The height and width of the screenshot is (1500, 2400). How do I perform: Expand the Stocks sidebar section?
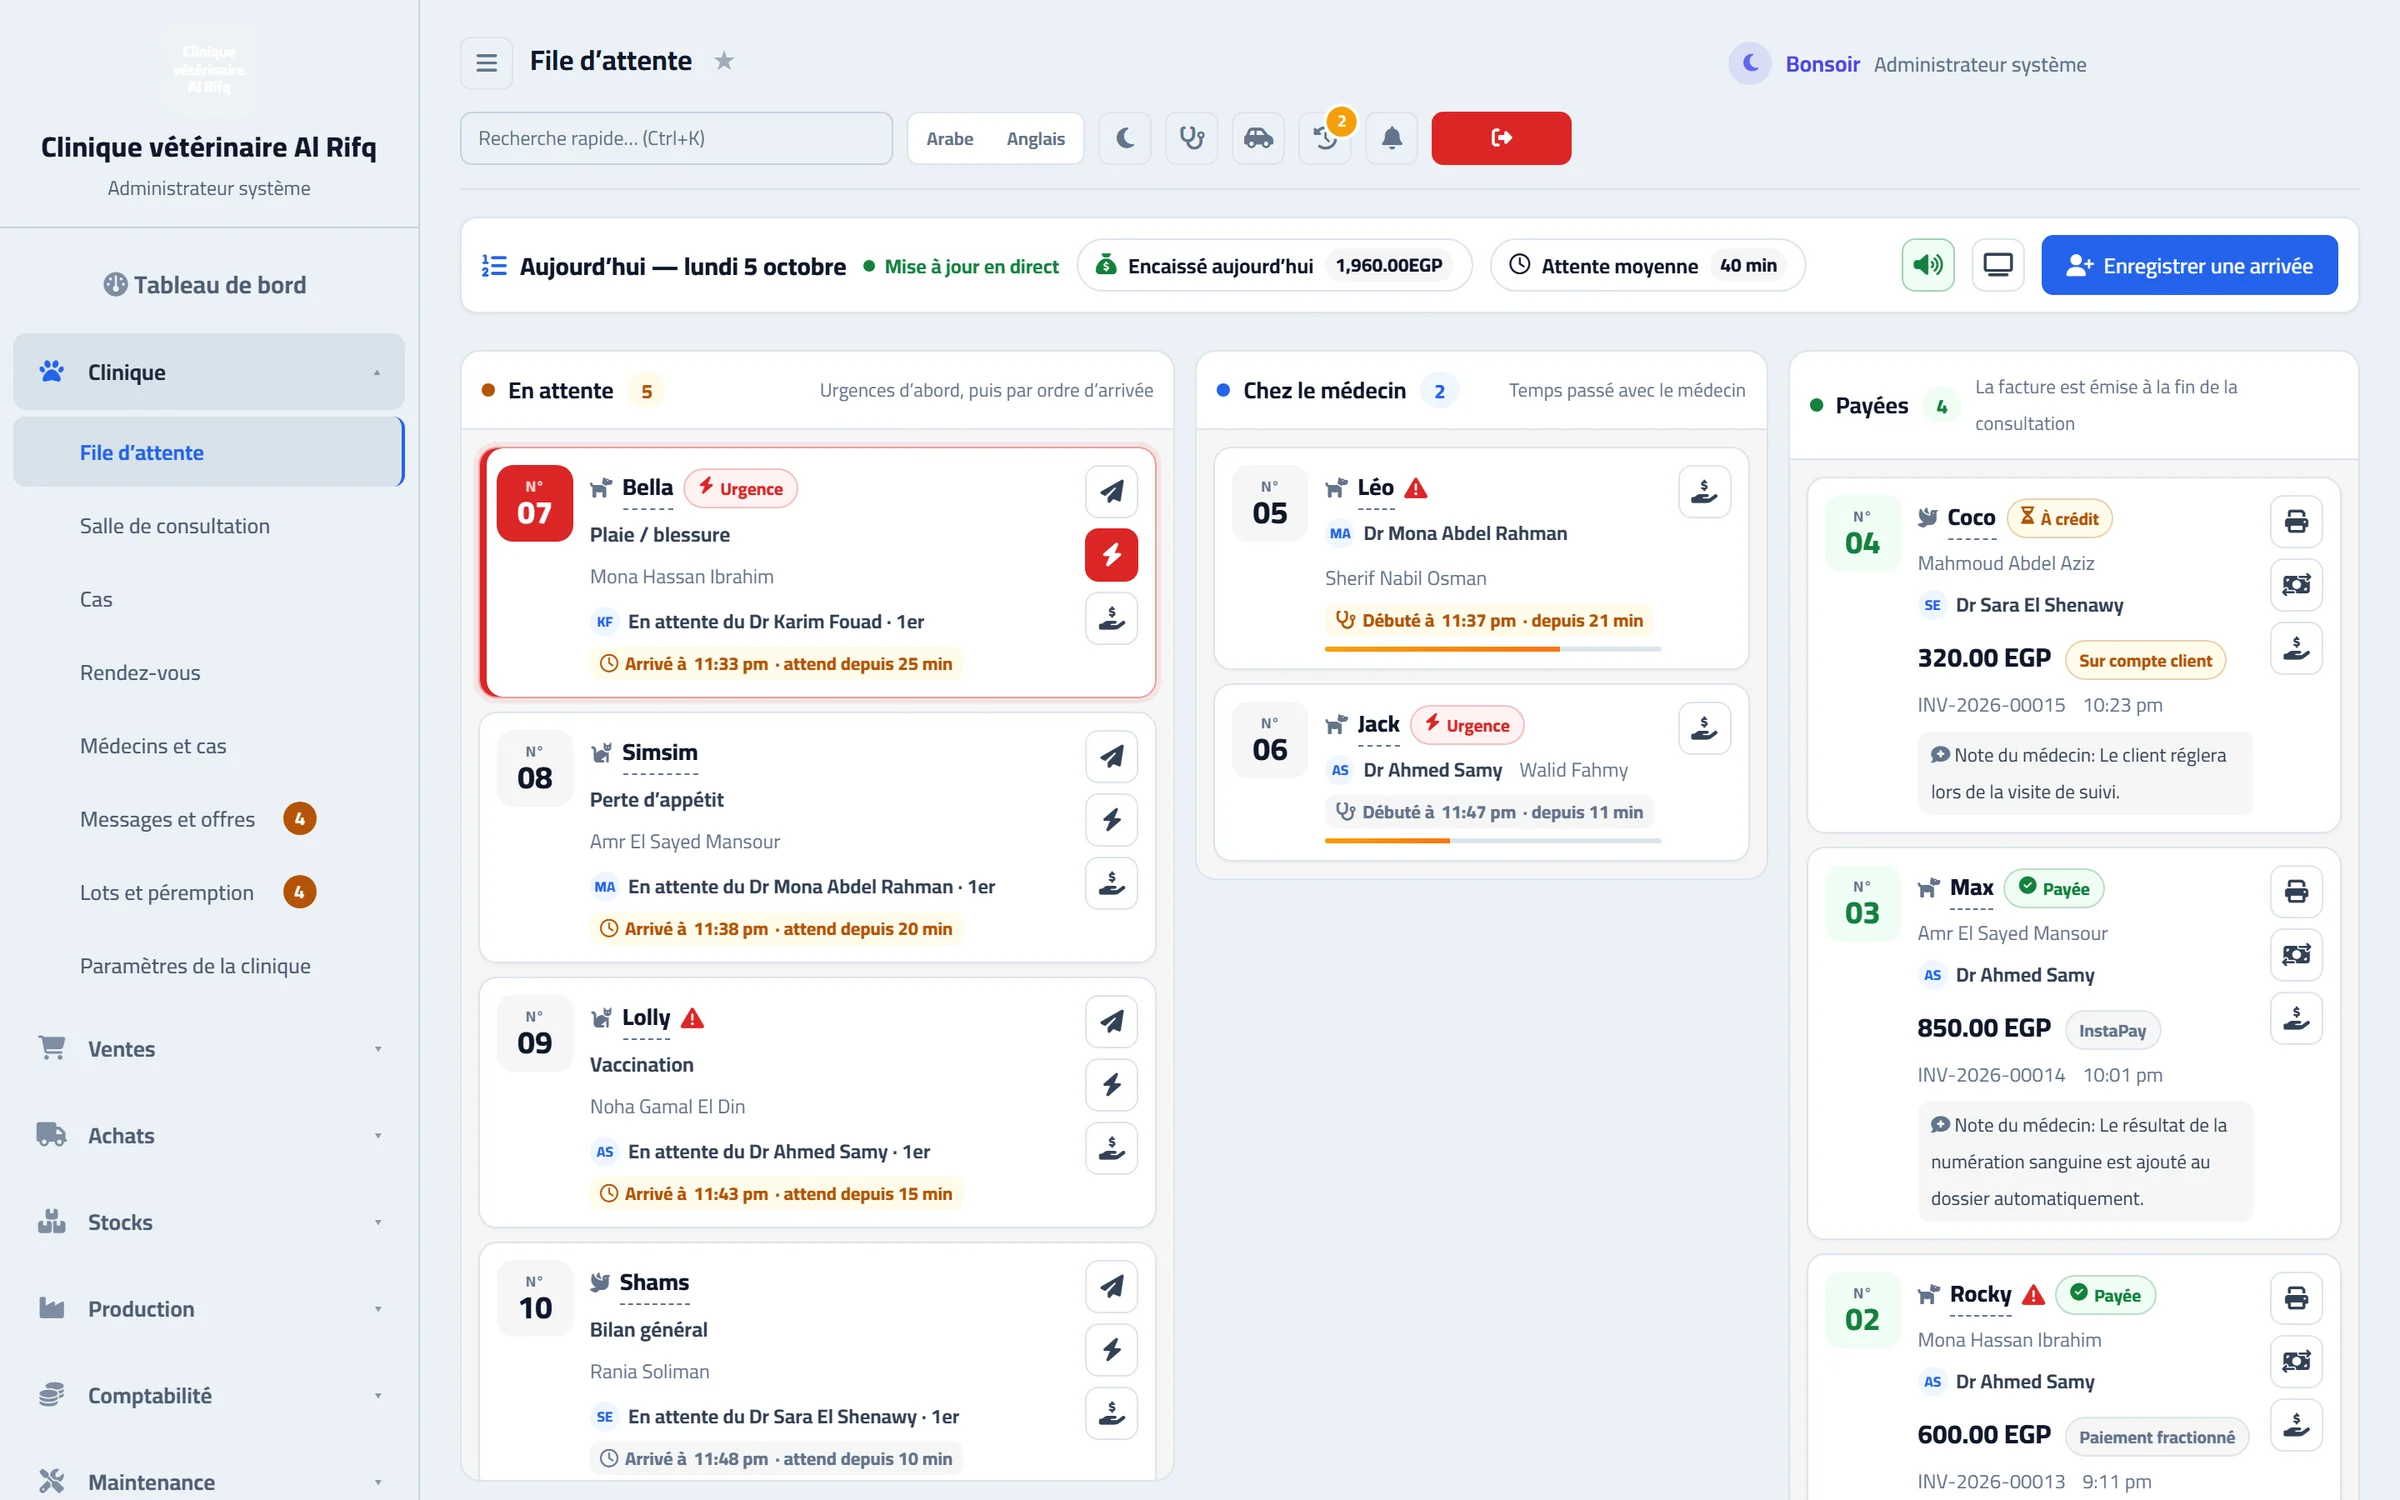pyautogui.click(x=208, y=1222)
